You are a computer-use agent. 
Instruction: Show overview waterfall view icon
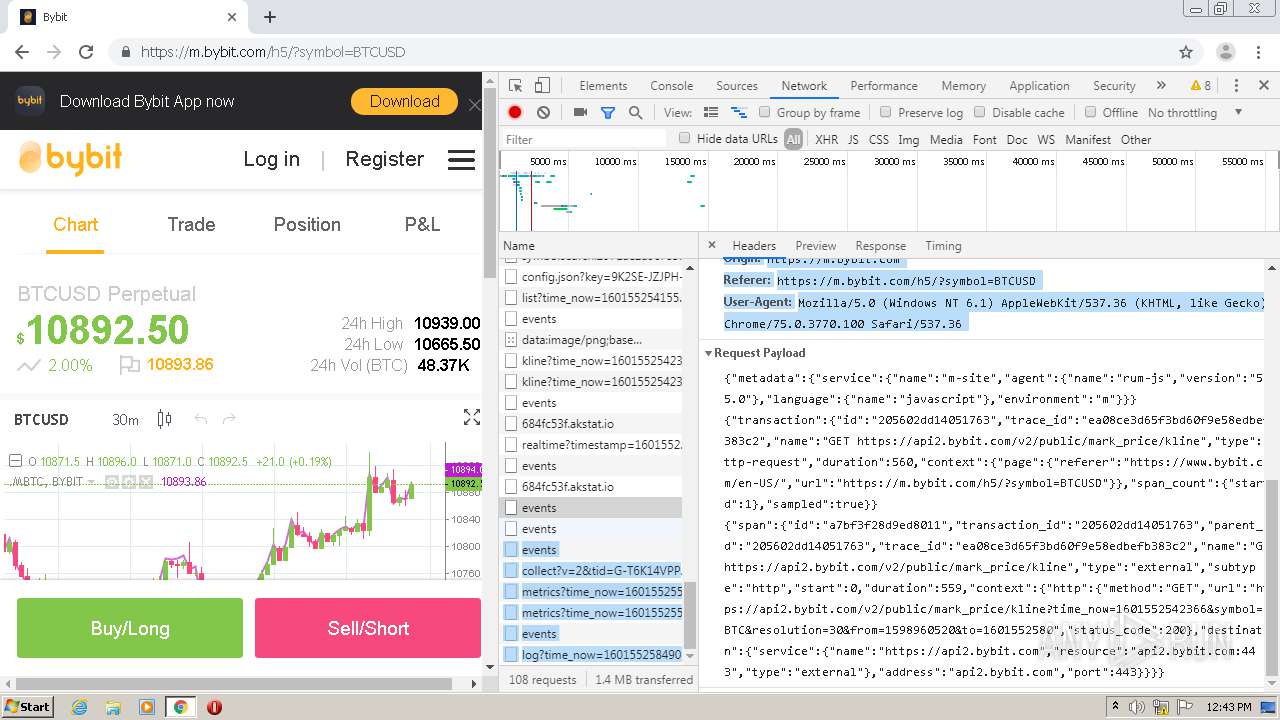click(x=739, y=113)
